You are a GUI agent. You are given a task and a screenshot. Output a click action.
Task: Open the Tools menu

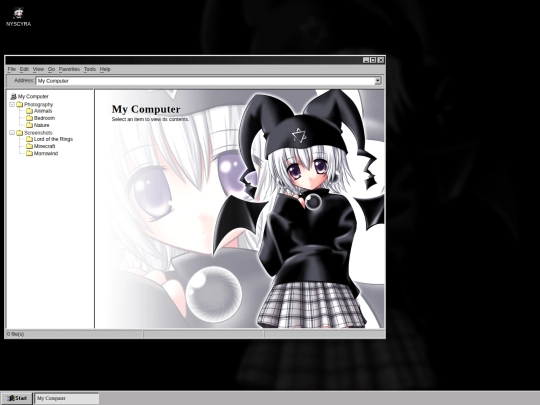[90, 69]
